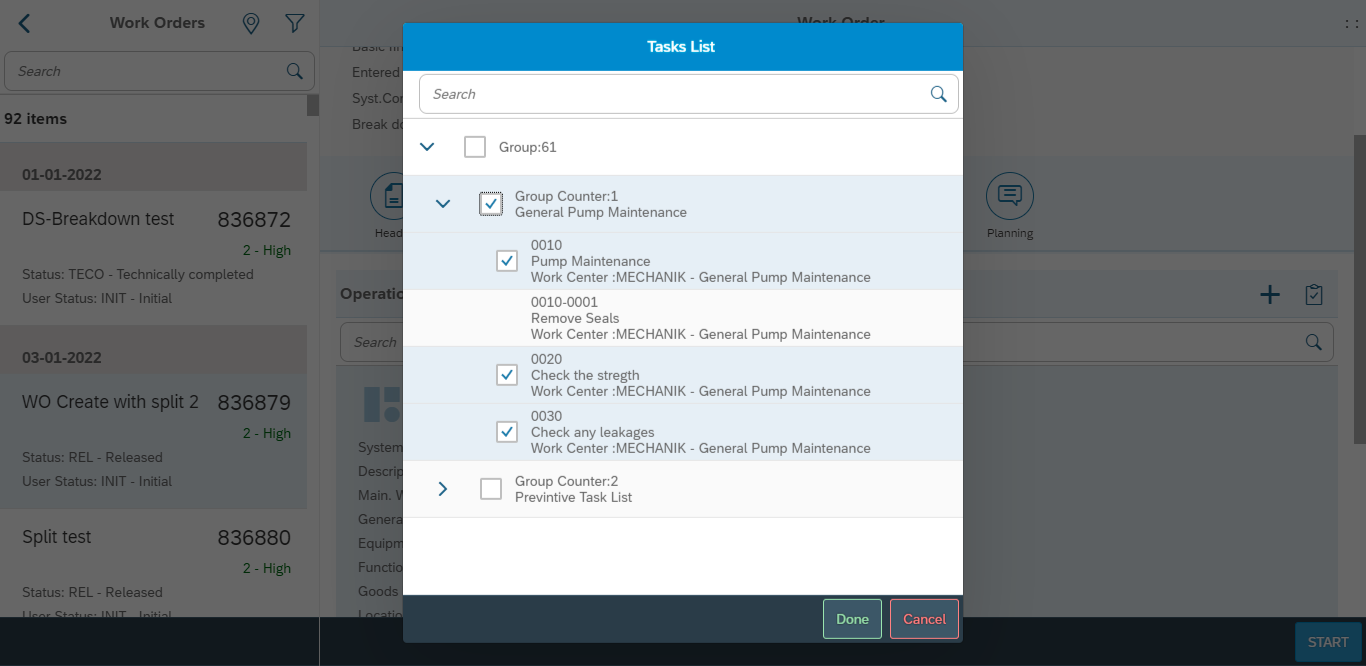Check the Preventive Task List Group Counter:2 checkbox
Viewport: 1366px width, 666px height.
490,489
